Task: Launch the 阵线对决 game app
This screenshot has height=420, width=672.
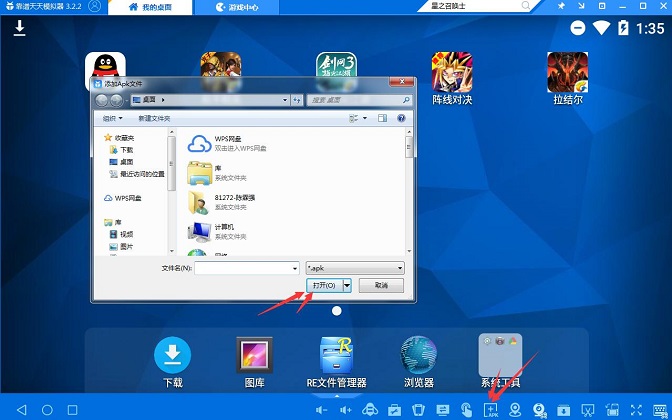Action: (x=452, y=78)
